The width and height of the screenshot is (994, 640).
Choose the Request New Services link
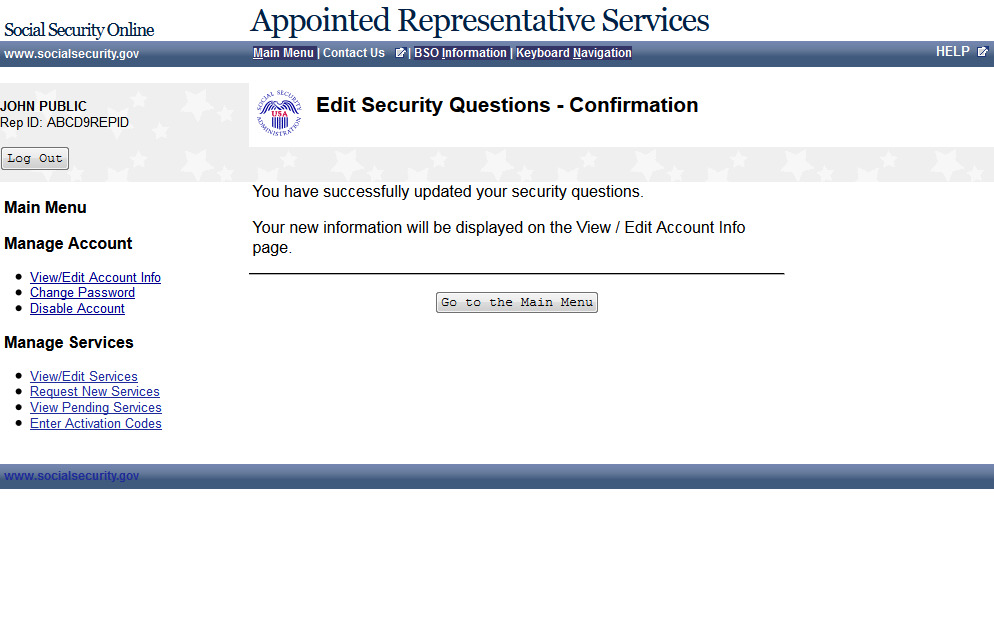pos(94,392)
